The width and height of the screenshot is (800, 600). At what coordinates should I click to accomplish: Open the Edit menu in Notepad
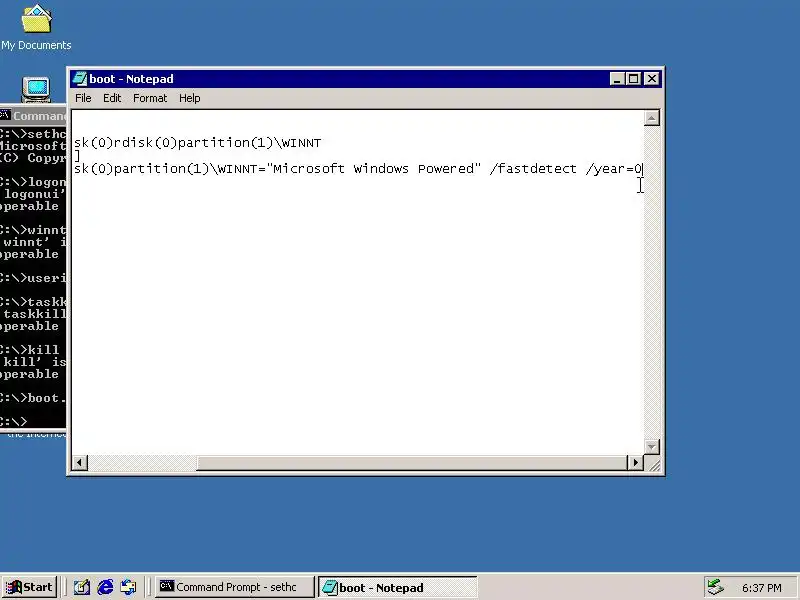click(112, 98)
